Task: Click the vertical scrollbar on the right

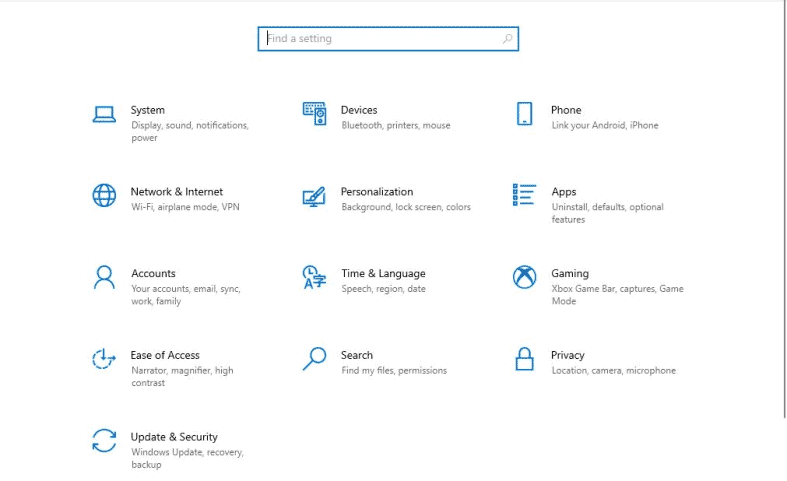Action: tap(785, 209)
